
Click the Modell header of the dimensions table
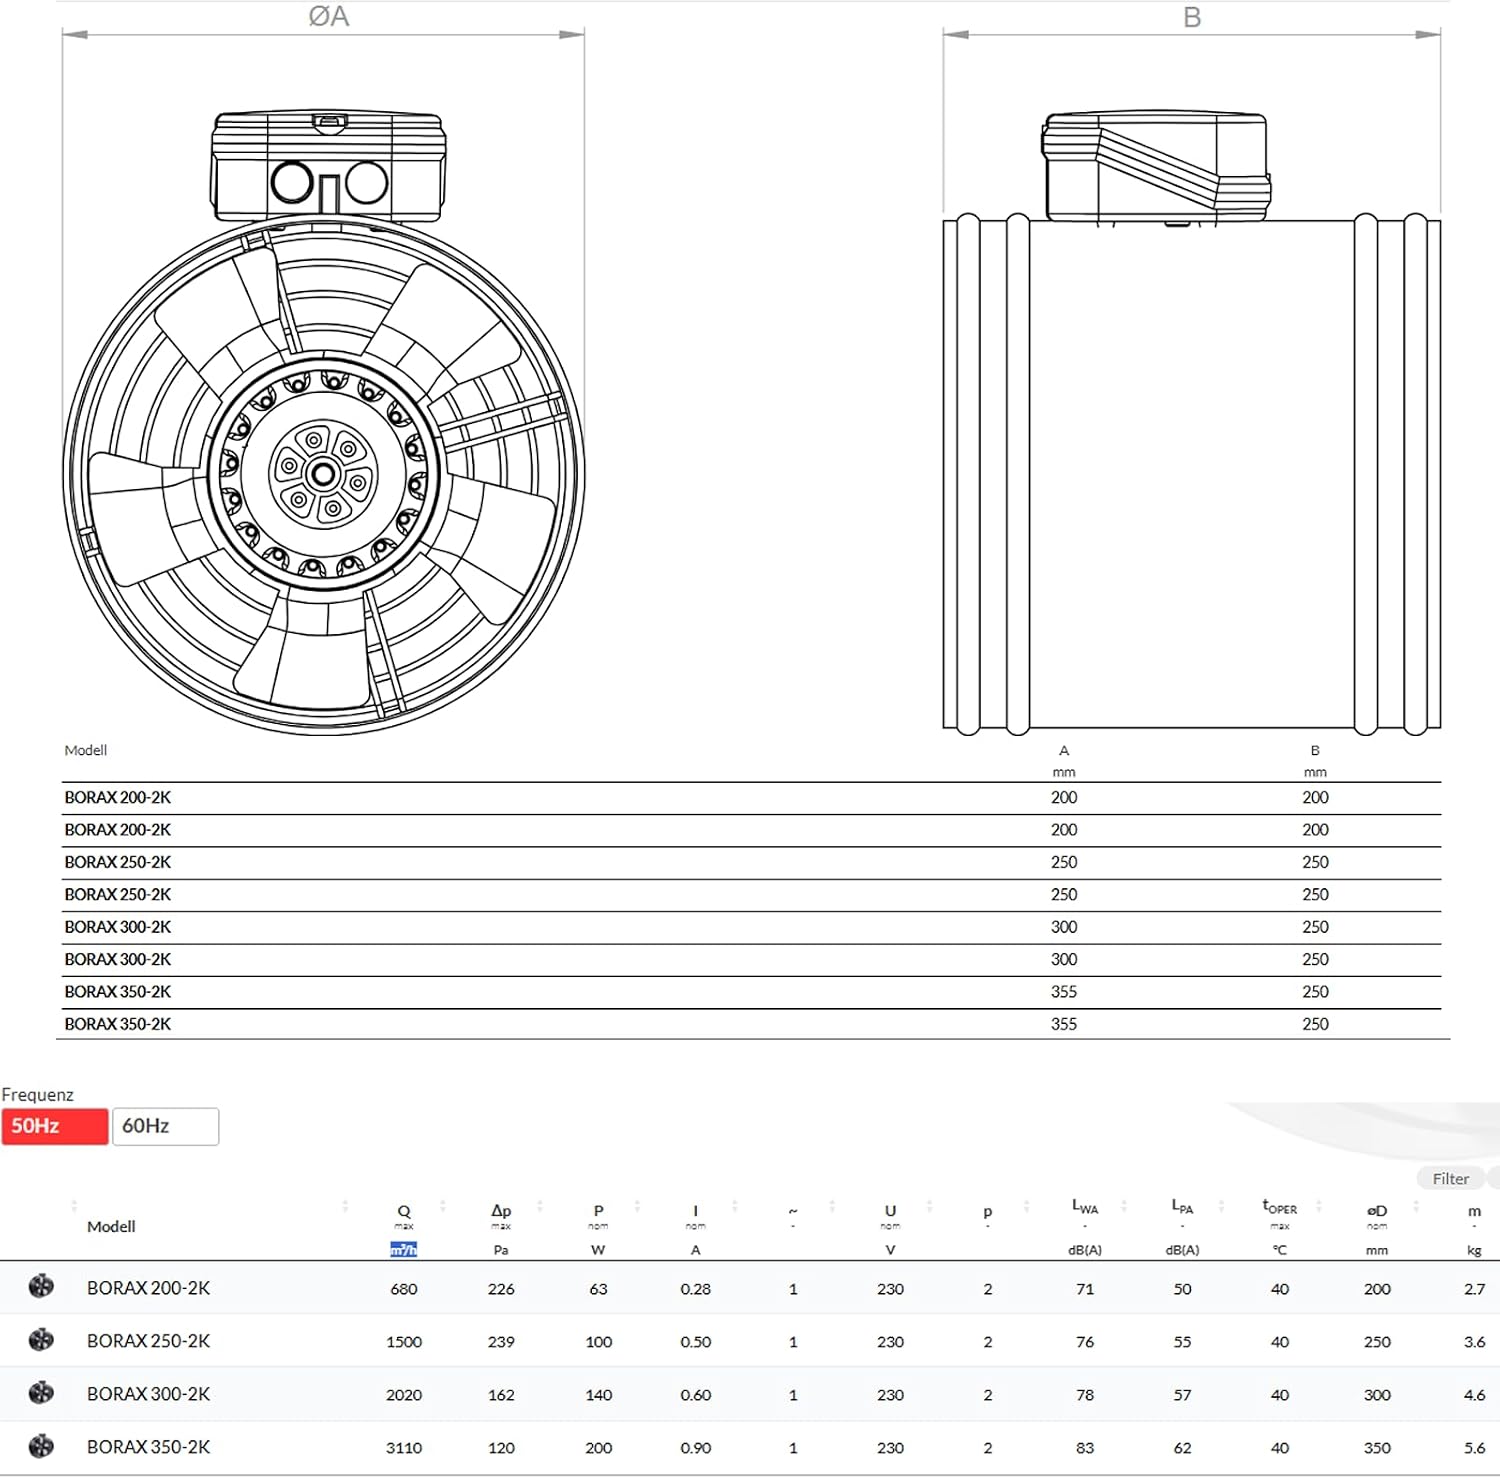(85, 750)
